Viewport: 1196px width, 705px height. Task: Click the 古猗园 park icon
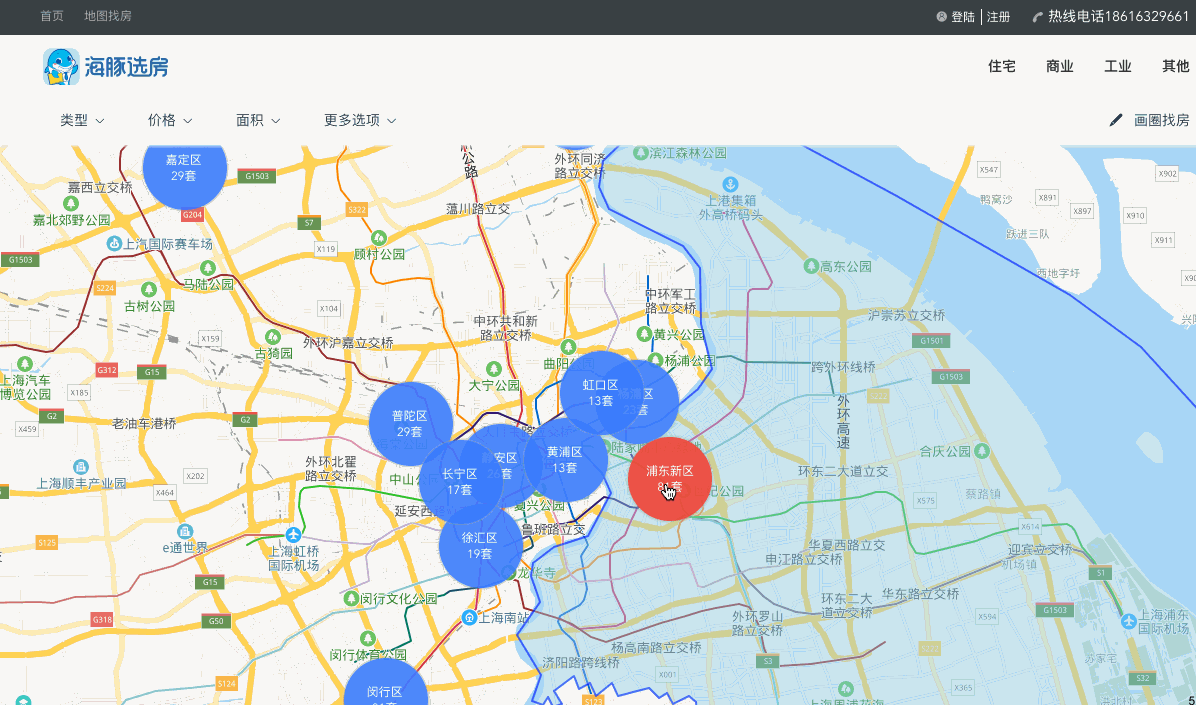click(x=272, y=336)
